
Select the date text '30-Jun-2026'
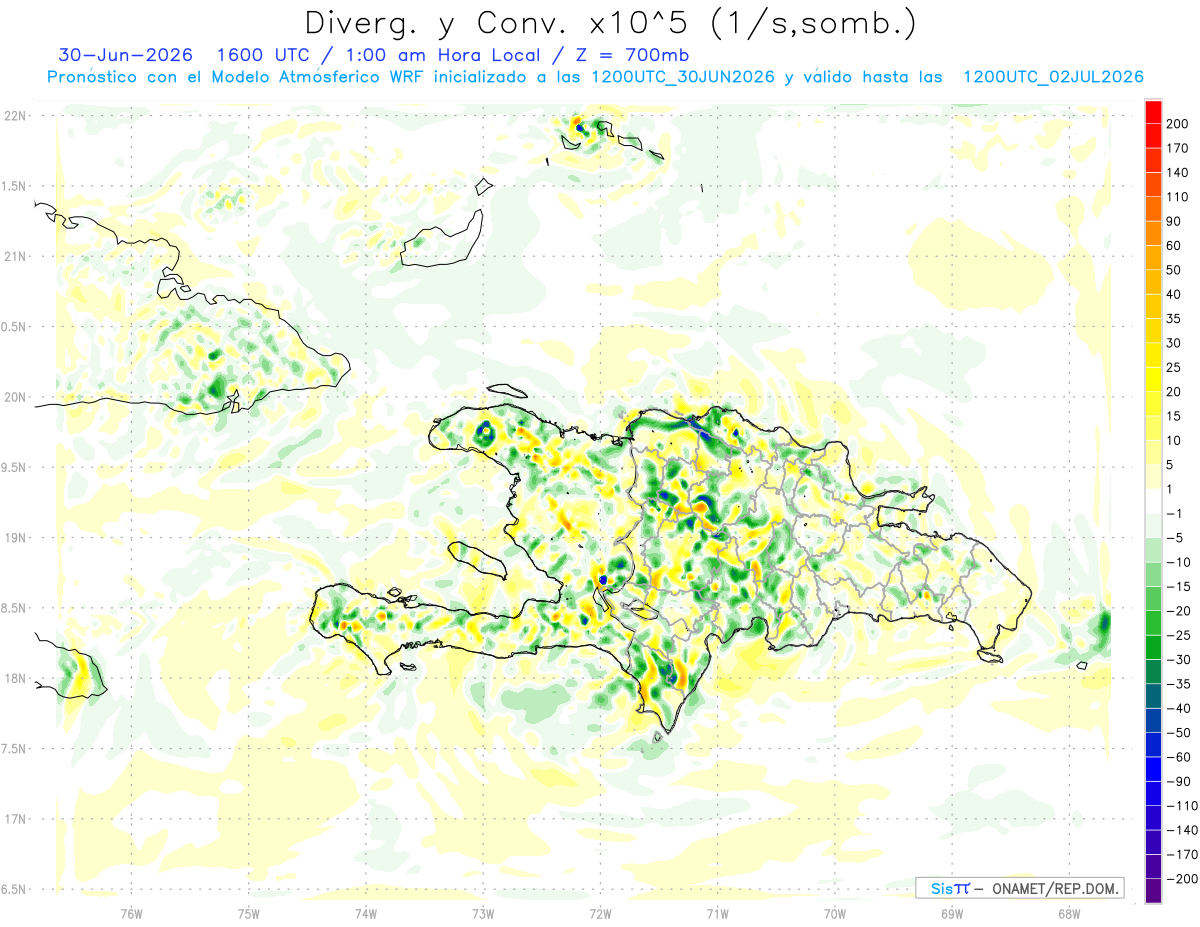pyautogui.click(x=125, y=55)
